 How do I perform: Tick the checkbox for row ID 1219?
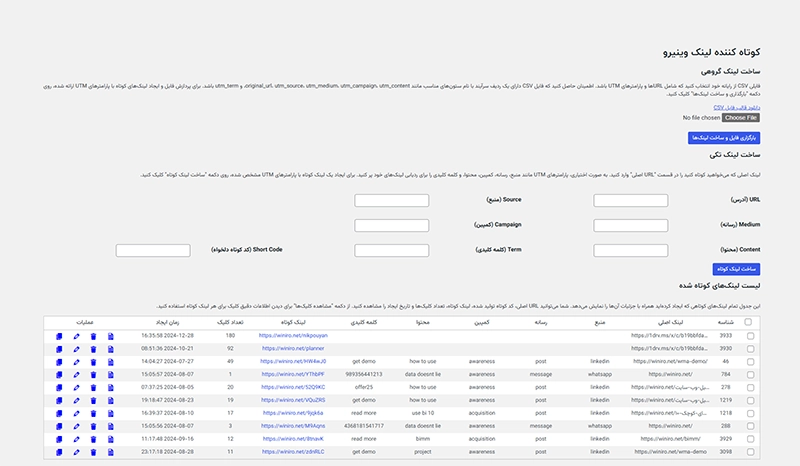(x=751, y=400)
